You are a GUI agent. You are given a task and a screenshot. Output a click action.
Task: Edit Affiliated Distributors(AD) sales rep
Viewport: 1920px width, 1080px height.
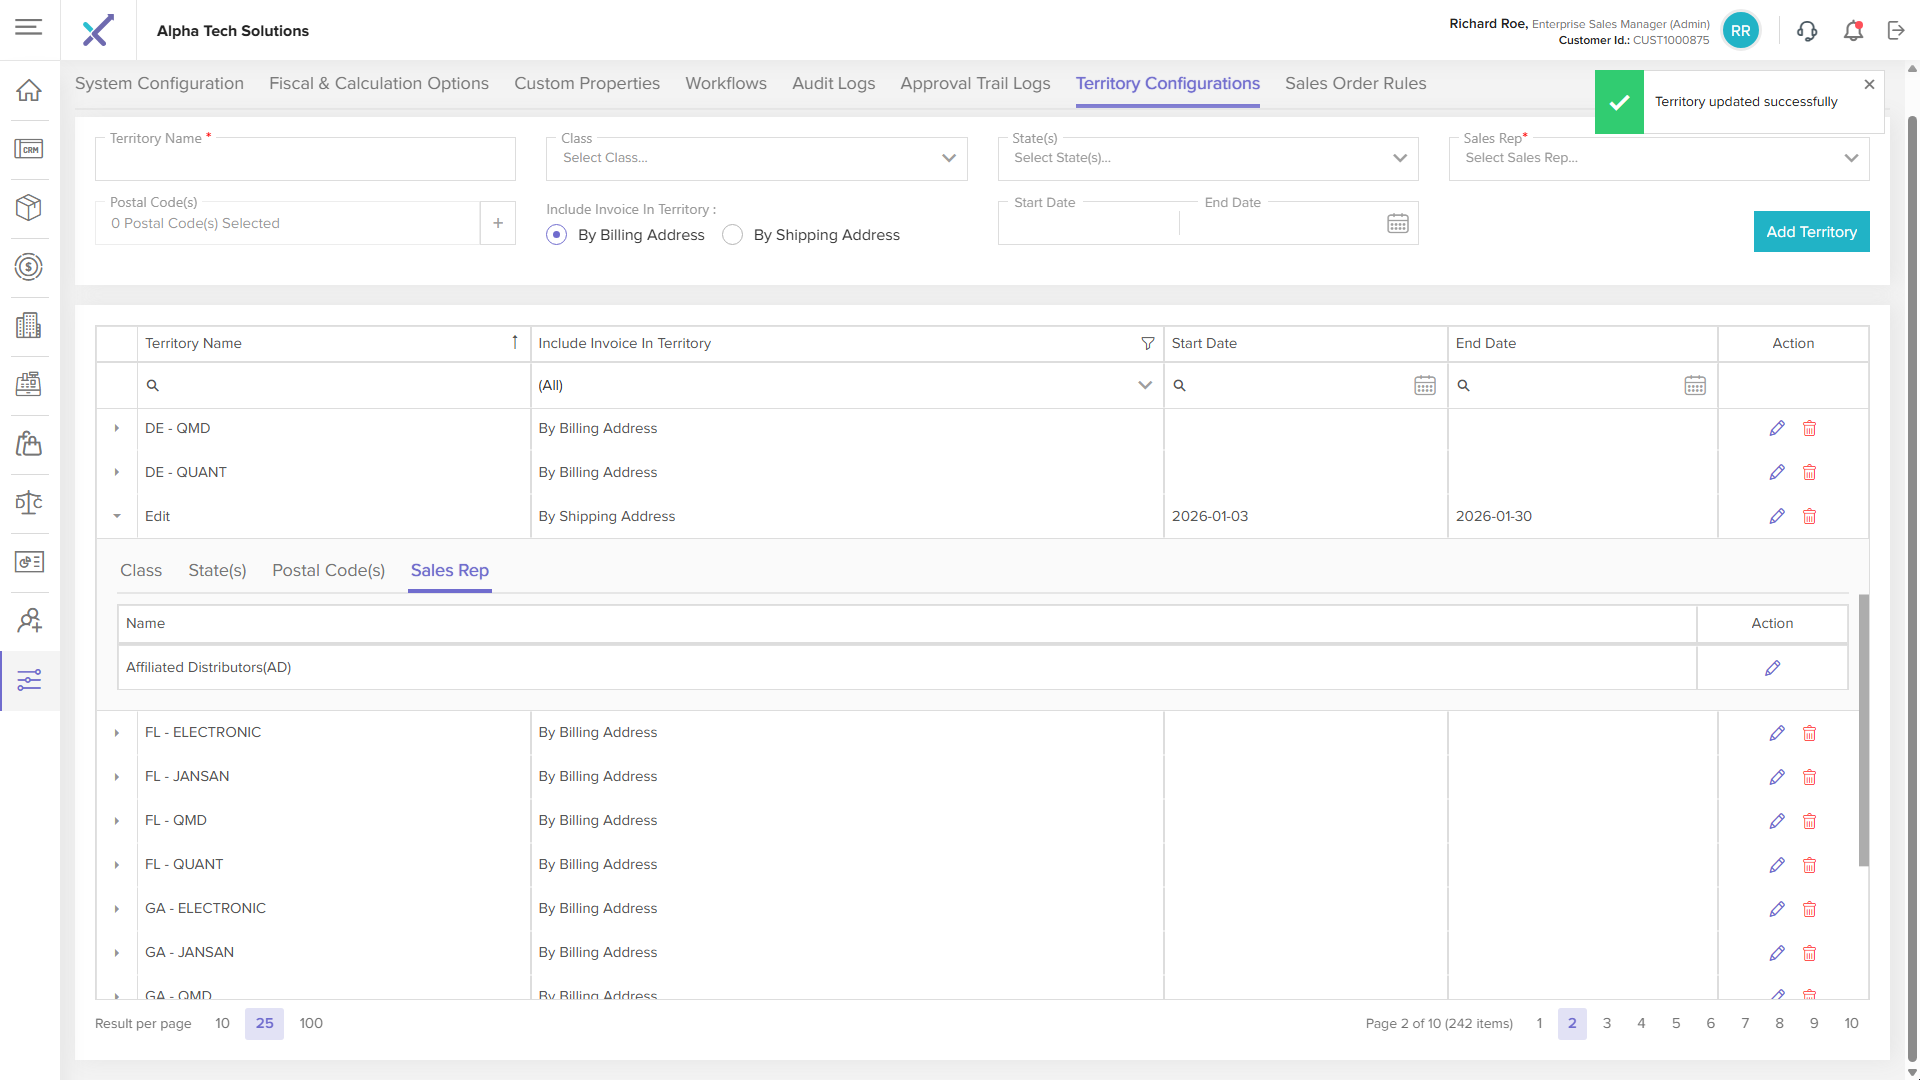1772,668
